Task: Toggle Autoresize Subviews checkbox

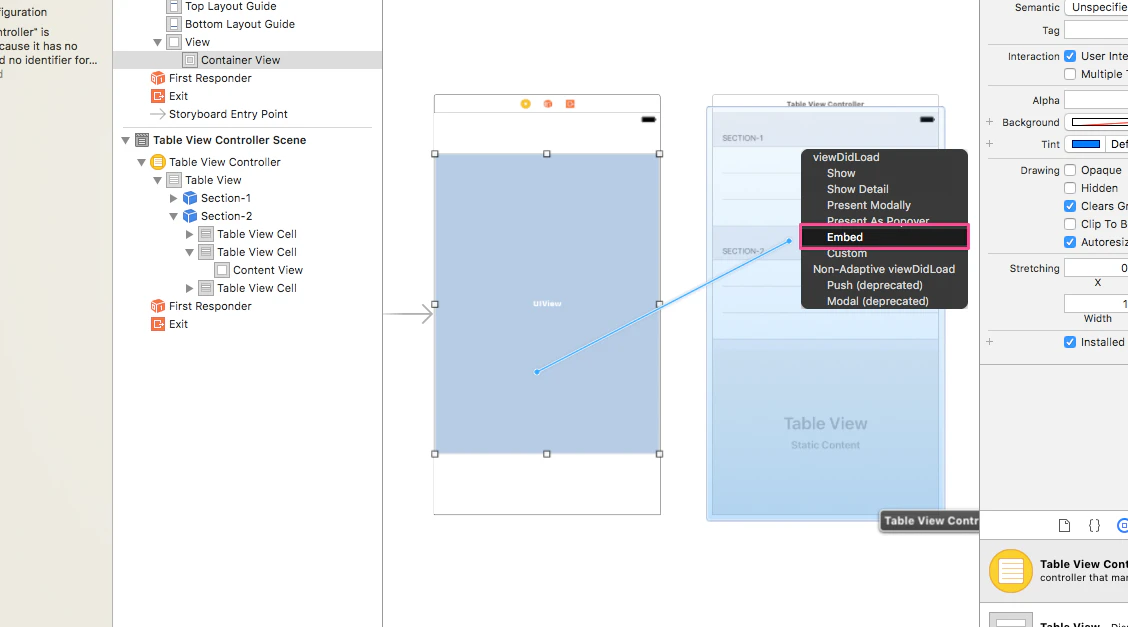Action: [1070, 242]
